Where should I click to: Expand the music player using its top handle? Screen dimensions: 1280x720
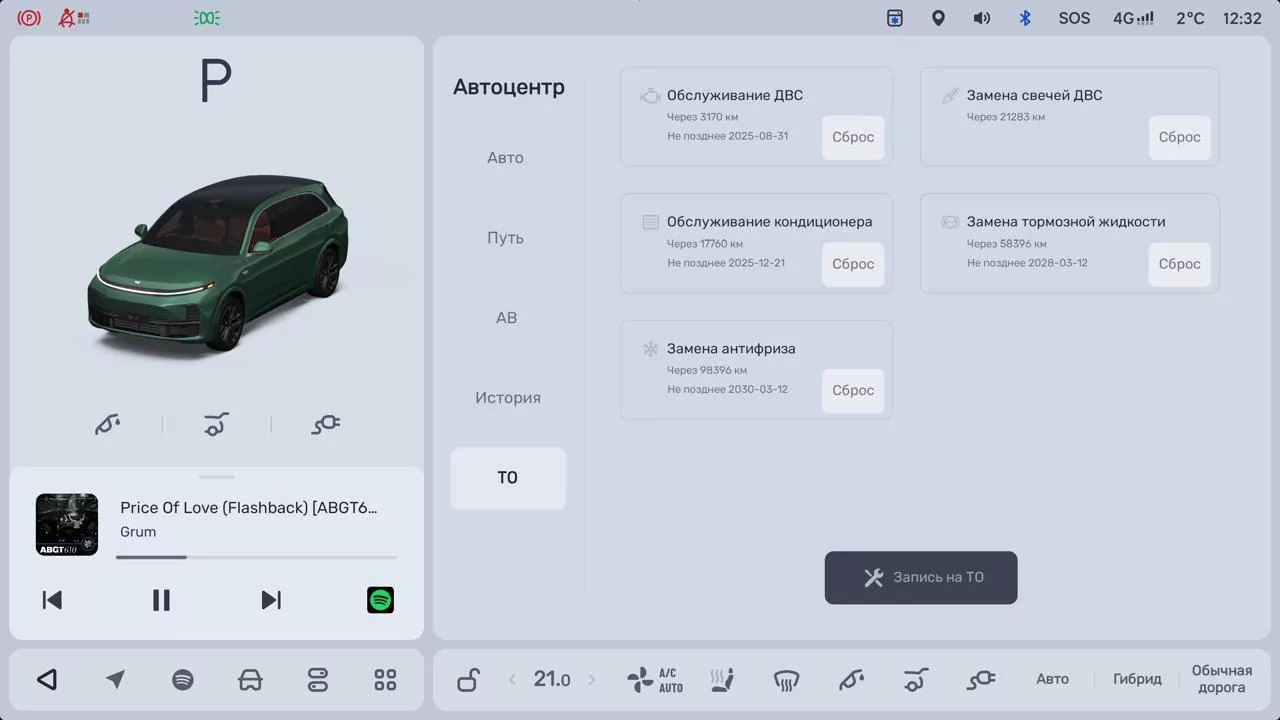point(216,477)
